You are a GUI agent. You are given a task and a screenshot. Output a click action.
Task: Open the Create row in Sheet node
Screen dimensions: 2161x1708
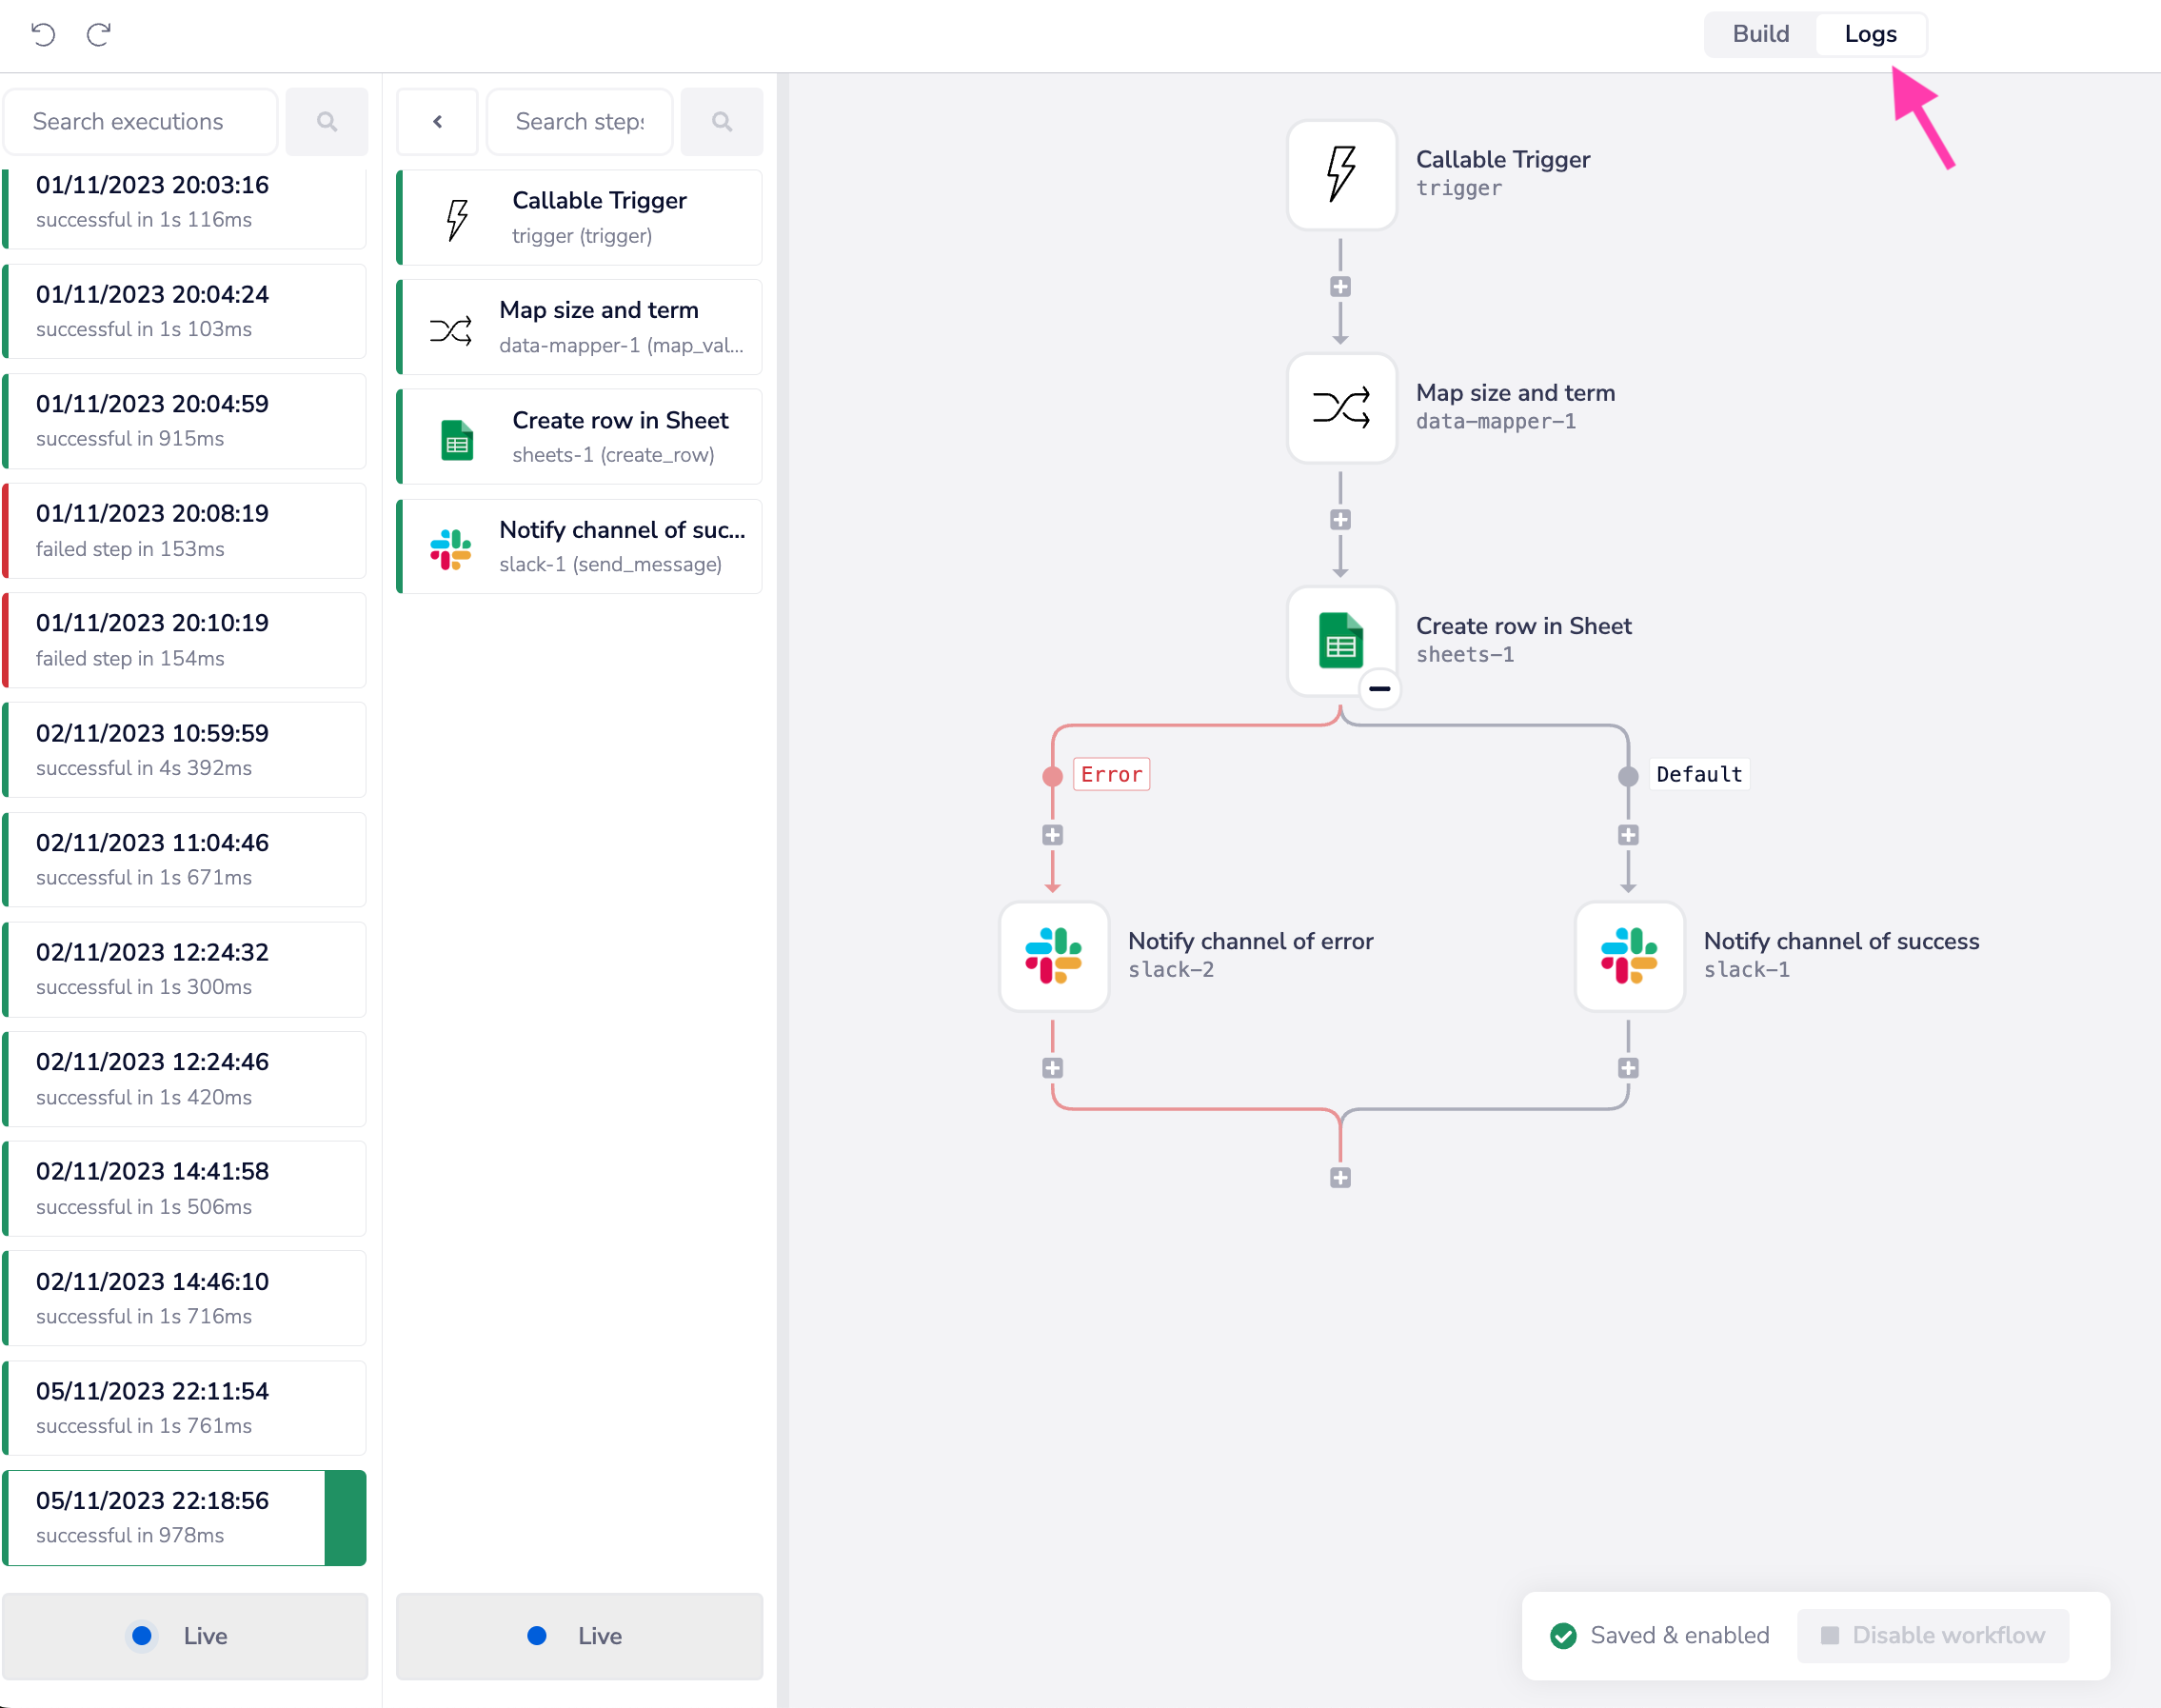(x=1341, y=640)
